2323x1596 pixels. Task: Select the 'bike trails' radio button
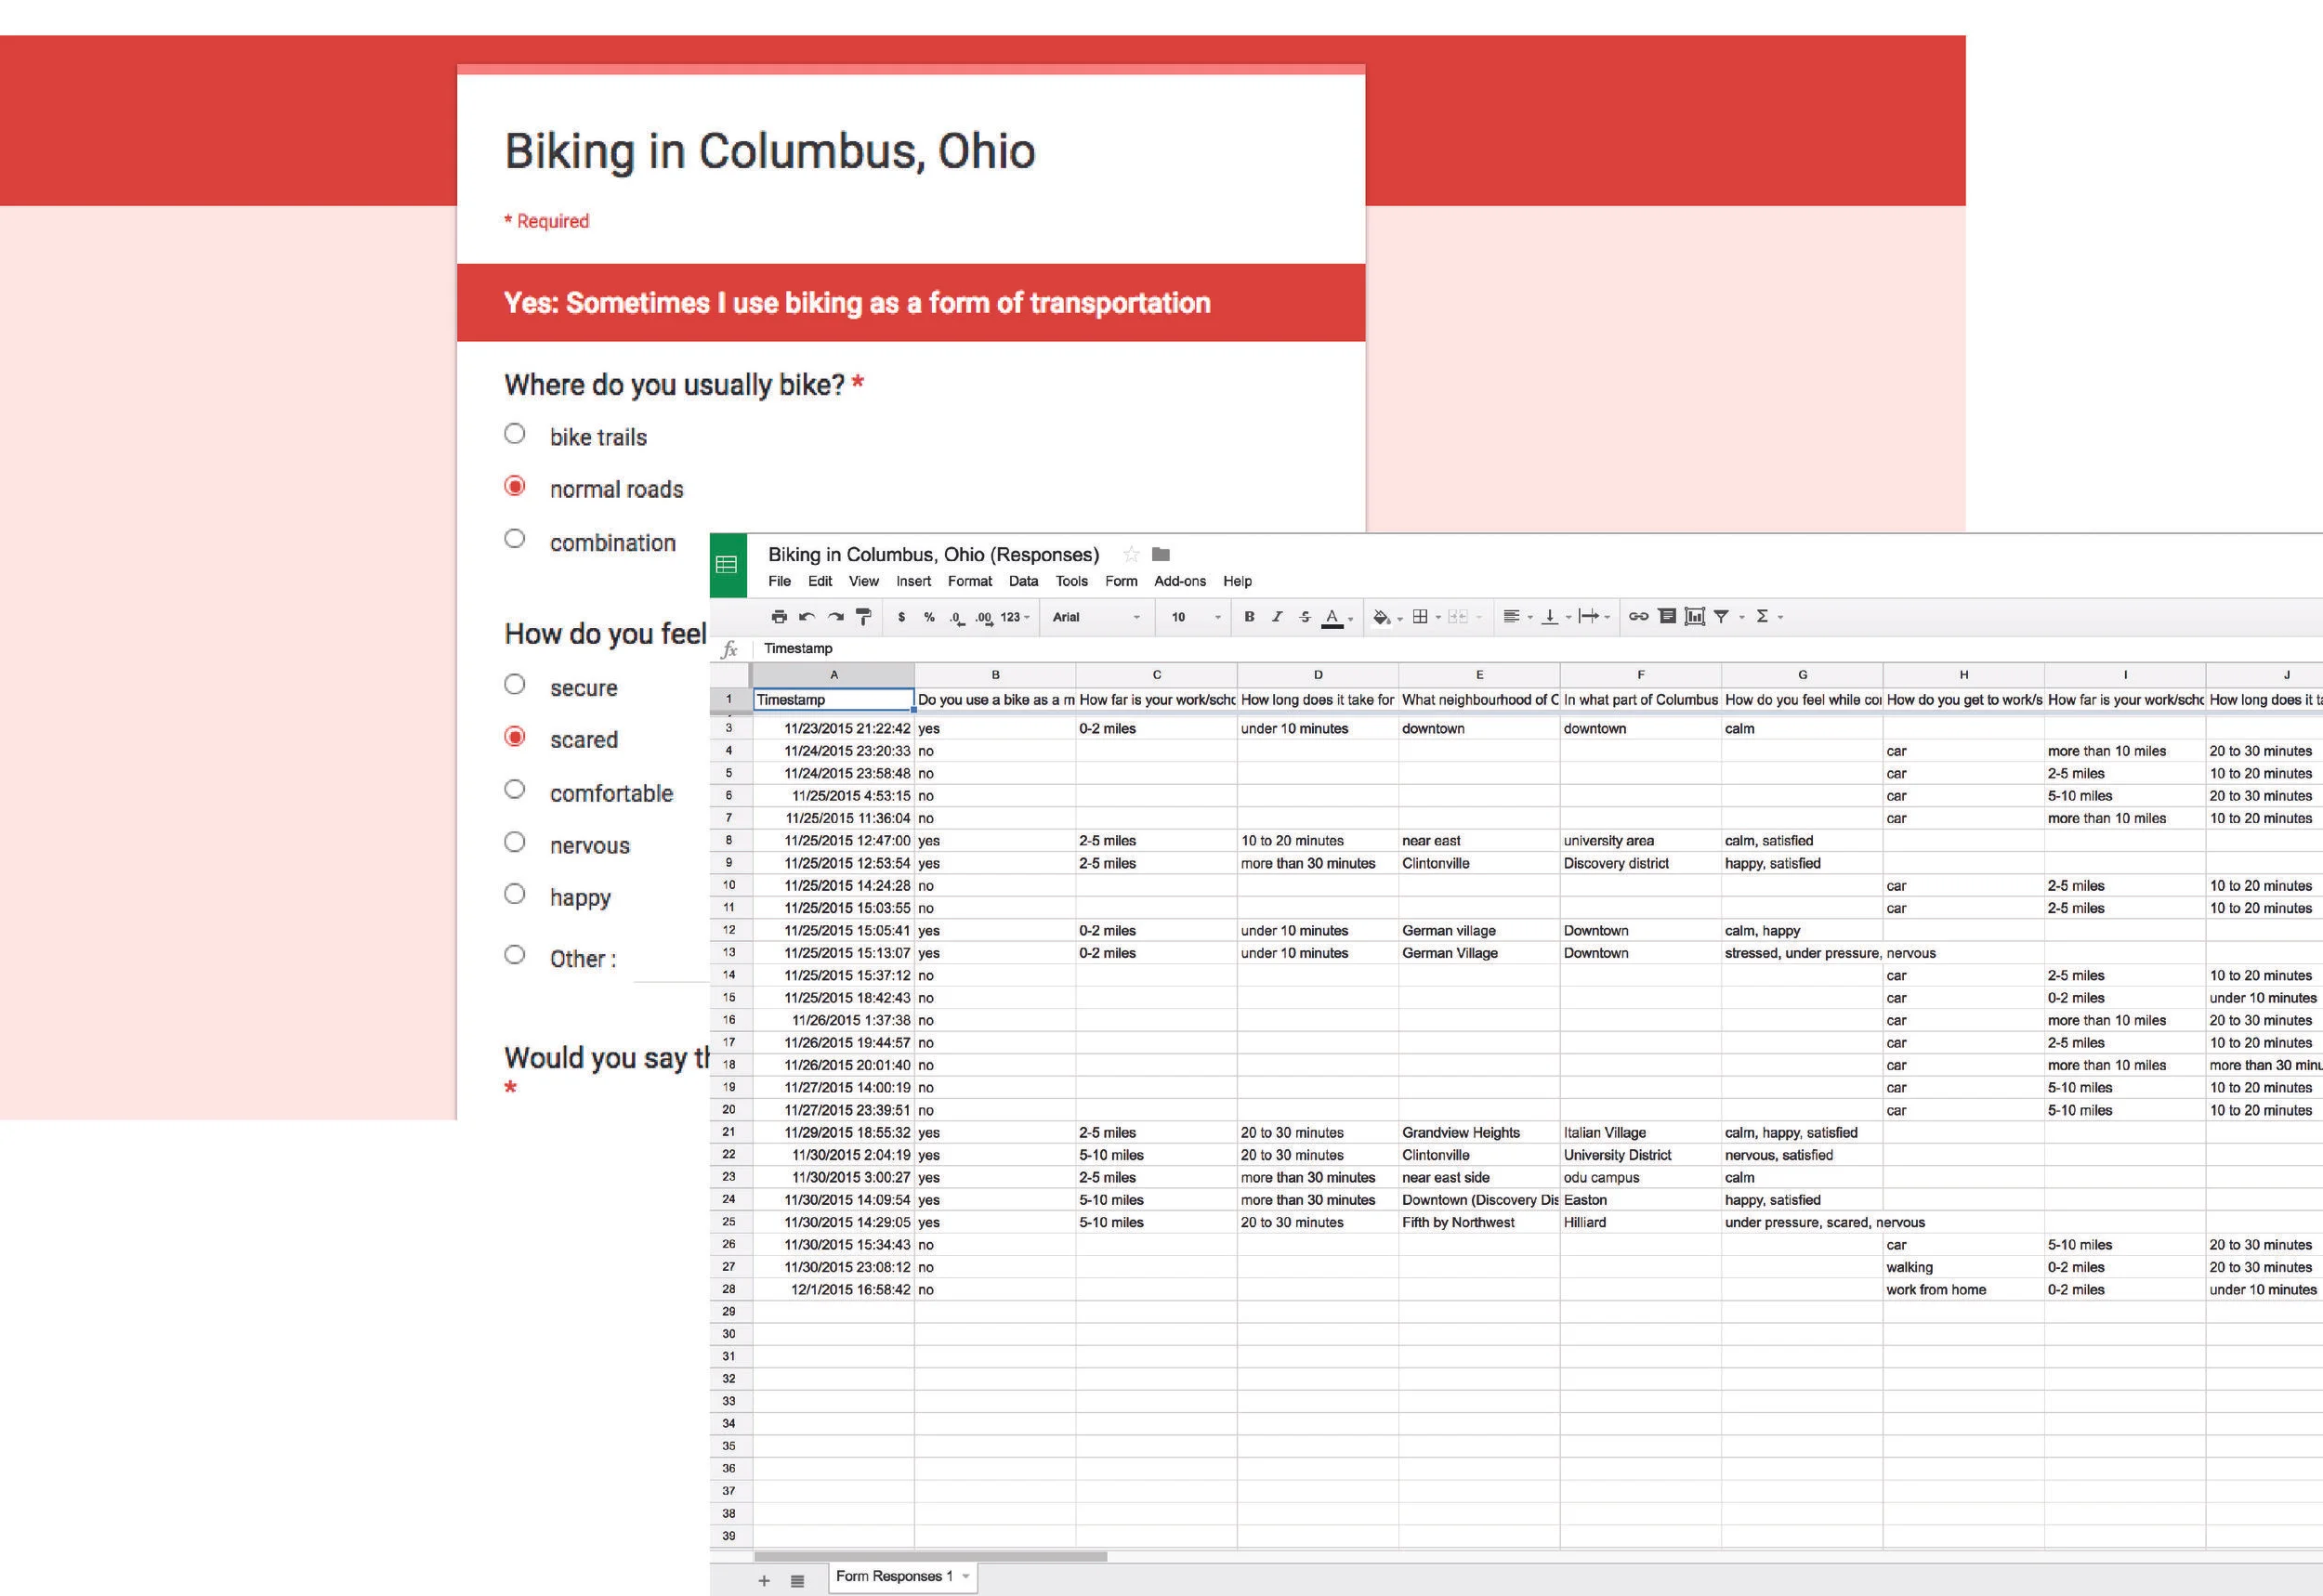(515, 434)
